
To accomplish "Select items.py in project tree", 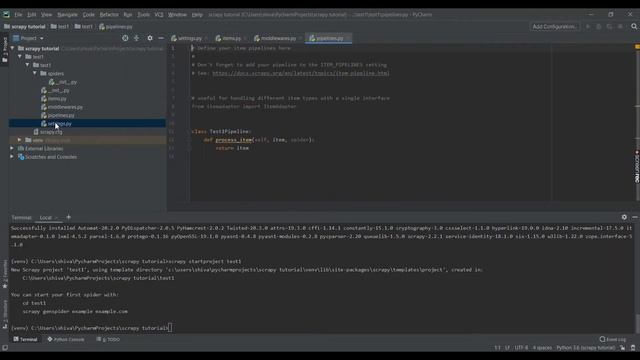I will pos(53,99).
